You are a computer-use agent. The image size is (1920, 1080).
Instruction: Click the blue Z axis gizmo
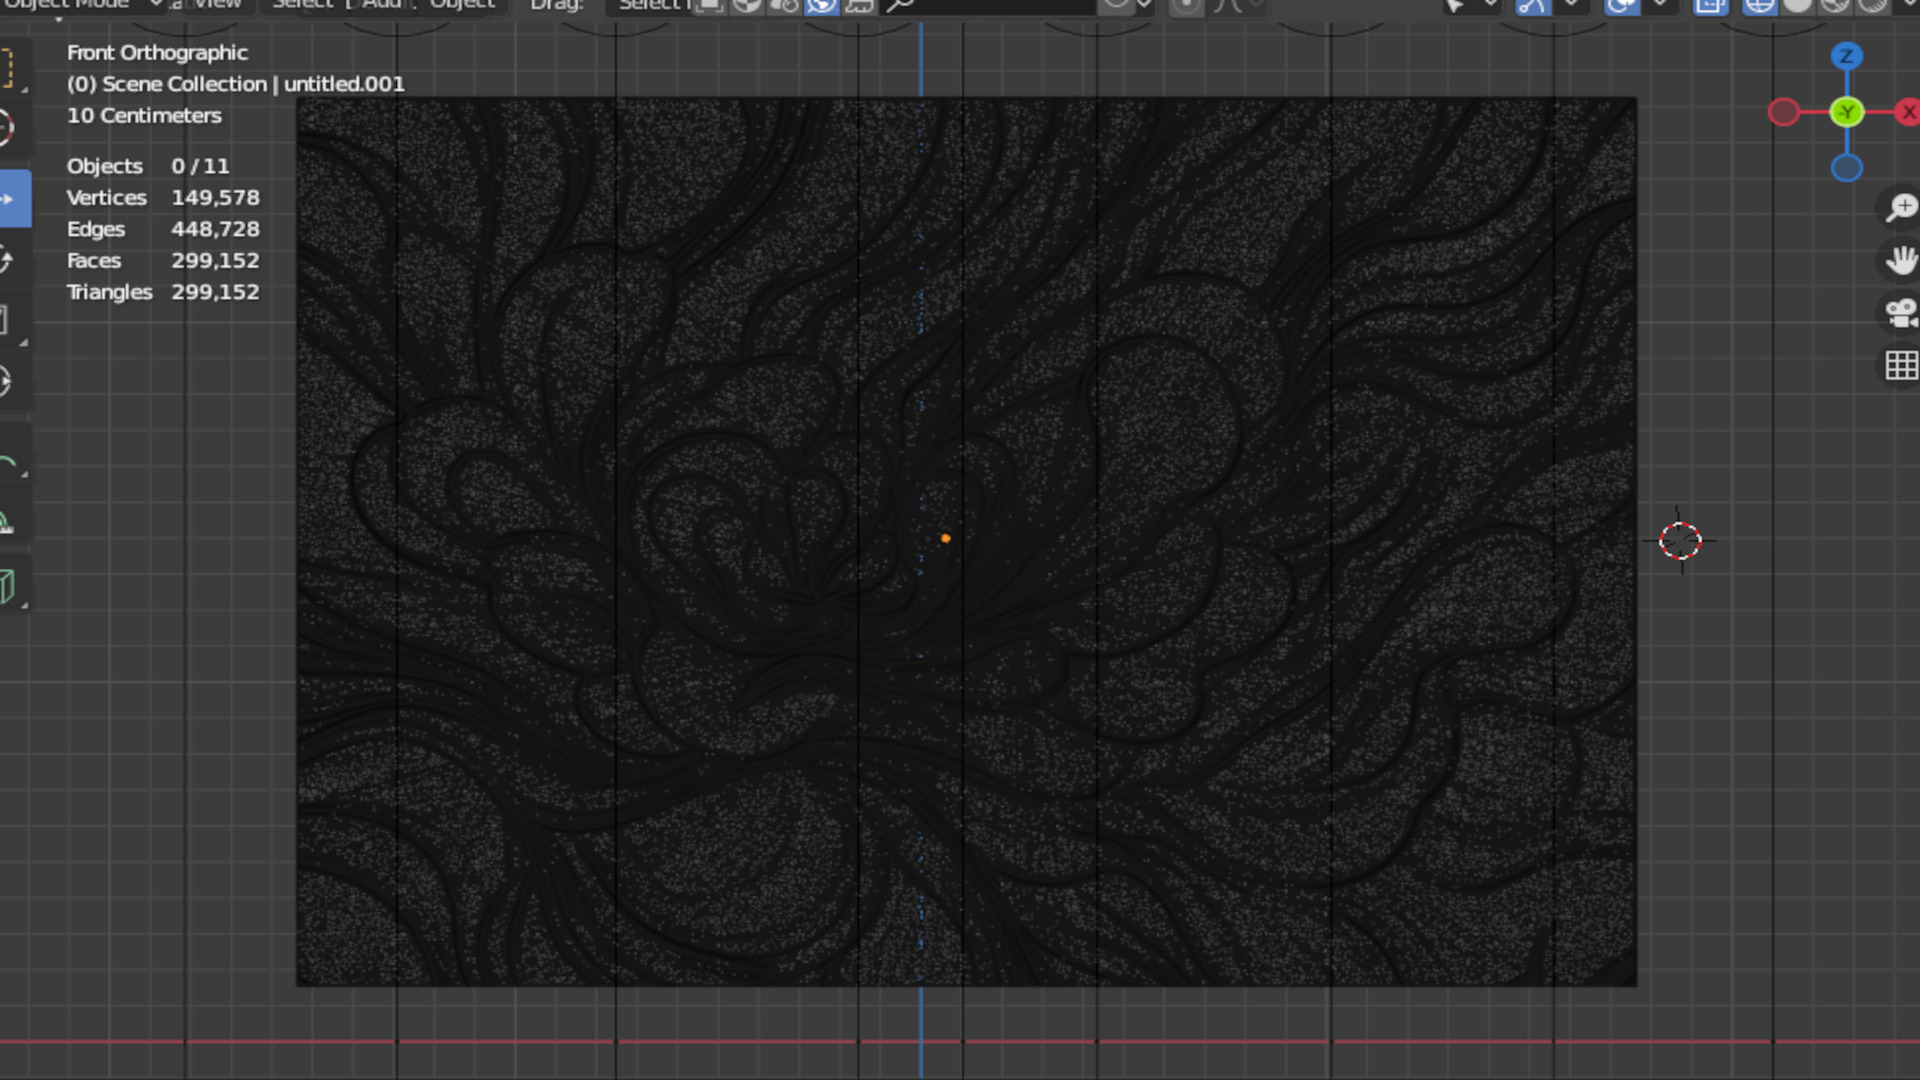click(1846, 56)
